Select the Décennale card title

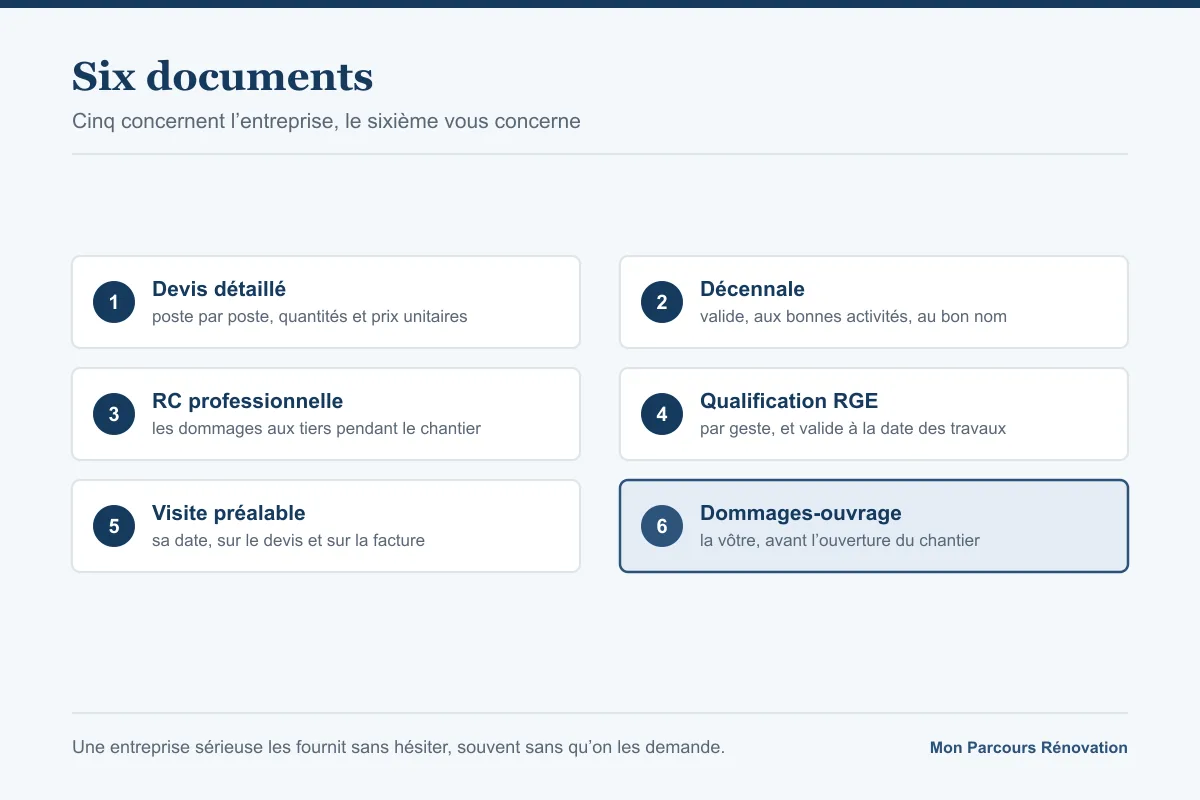(x=752, y=289)
